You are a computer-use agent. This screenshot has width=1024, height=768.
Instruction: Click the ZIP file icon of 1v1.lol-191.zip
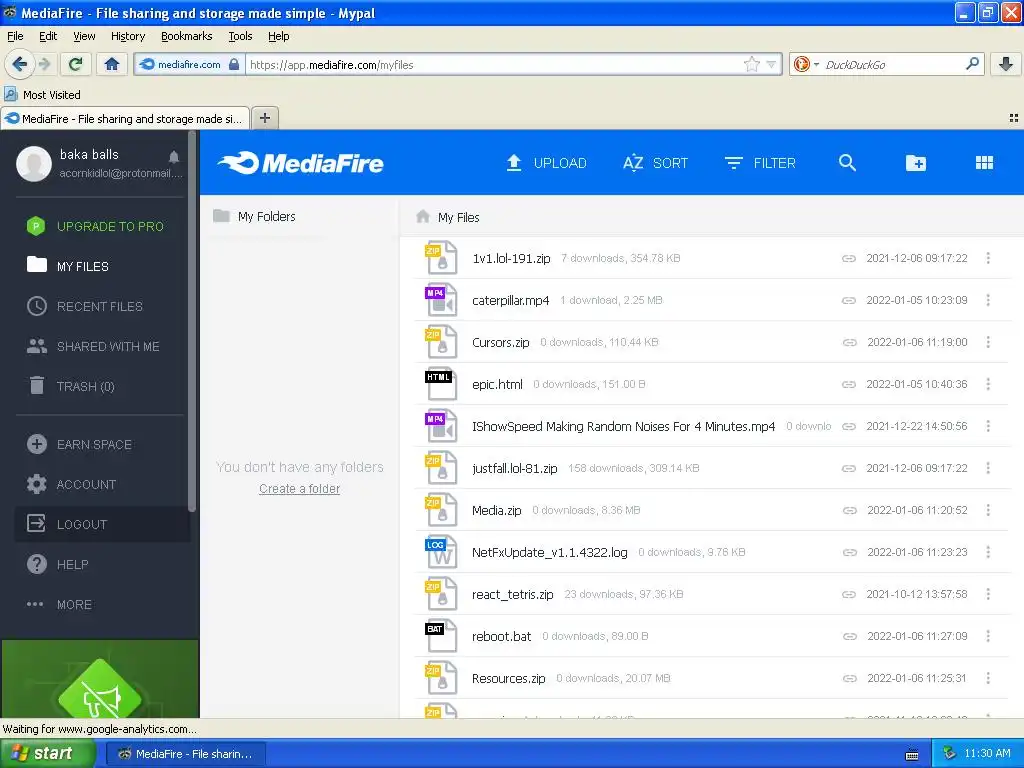[441, 258]
